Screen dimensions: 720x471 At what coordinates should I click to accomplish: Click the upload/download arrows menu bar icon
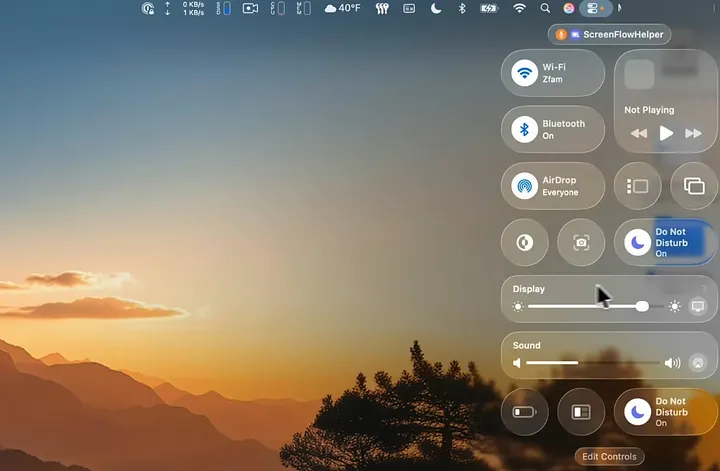coord(168,8)
